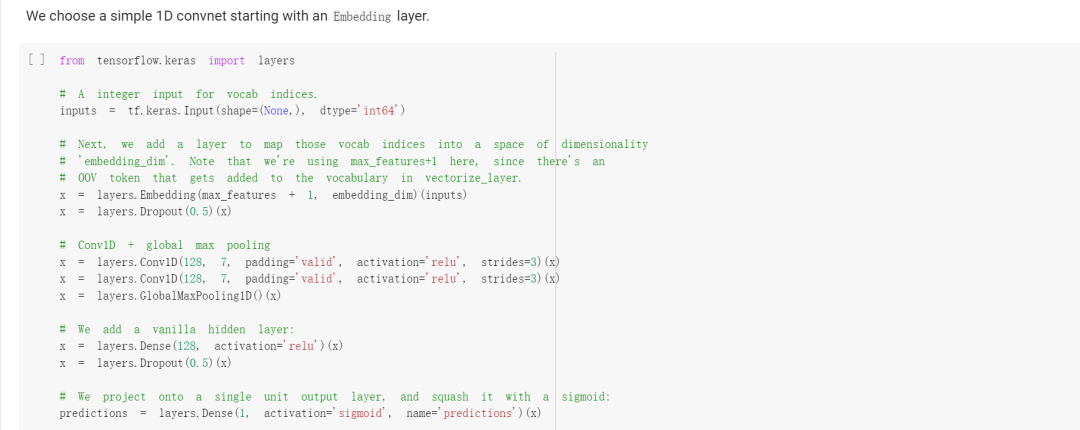Click the inline Embedding code word in the description
This screenshot has height=430, width=1080.
point(359,17)
